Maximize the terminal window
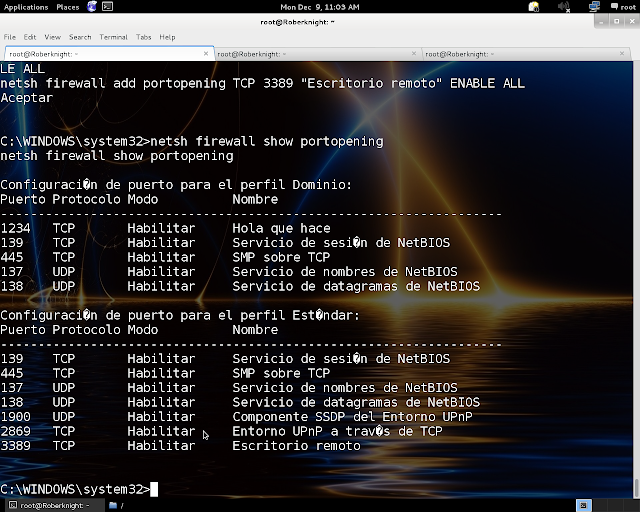The width and height of the screenshot is (640, 512). (x=617, y=22)
